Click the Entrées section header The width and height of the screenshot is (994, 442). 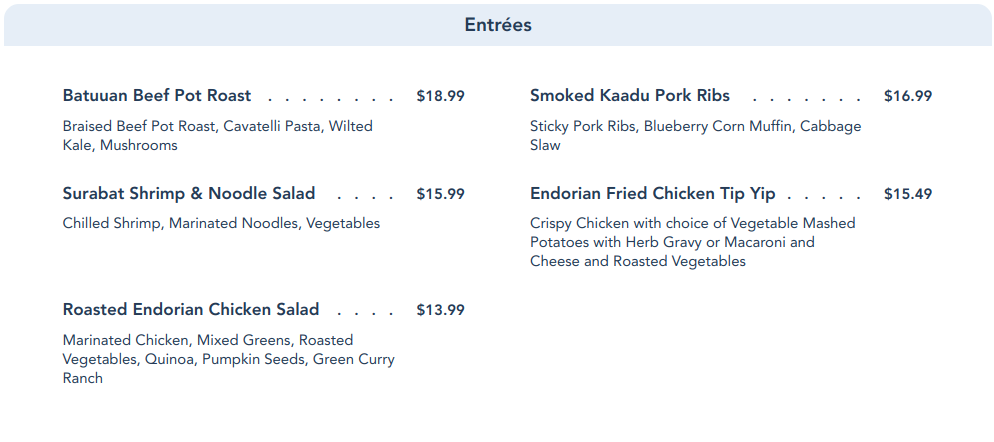point(497,25)
